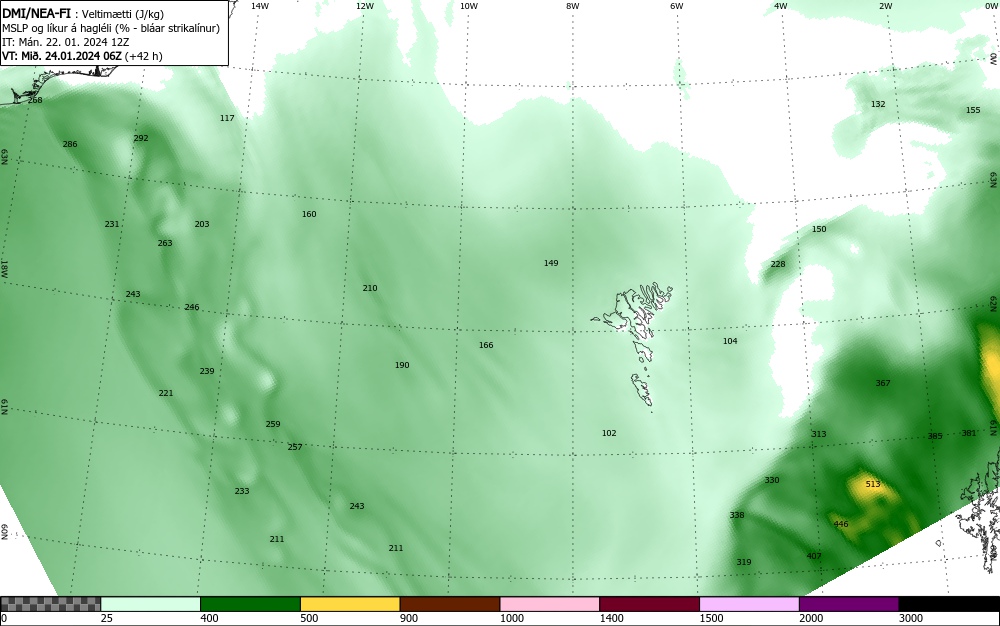1000x626 pixels.
Task: Select the 'VT: Mið. 24.01.2024 06Z (+42 h)' line
Action: coord(82,56)
